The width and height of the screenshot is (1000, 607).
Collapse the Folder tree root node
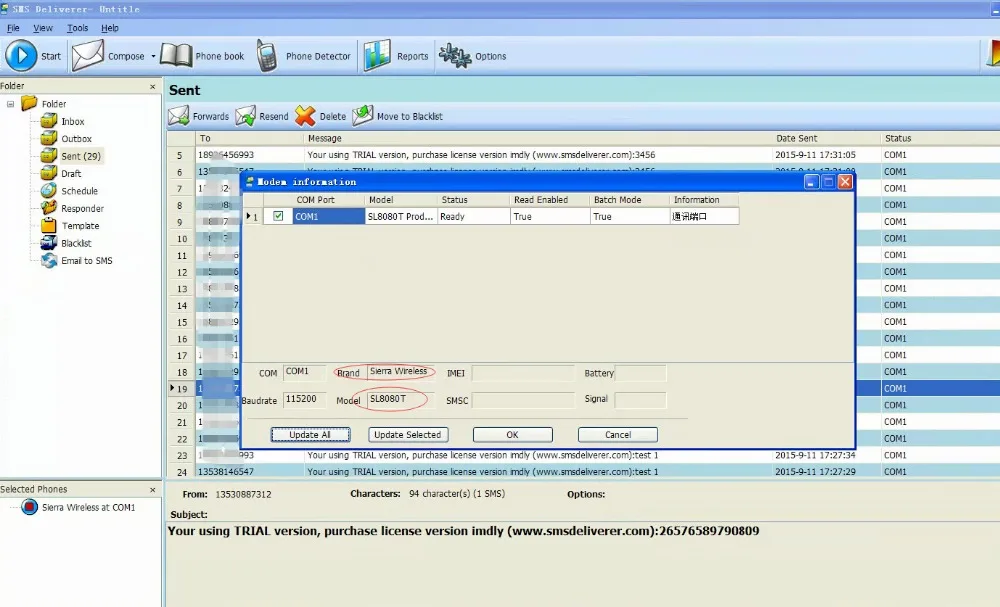click(x=11, y=104)
